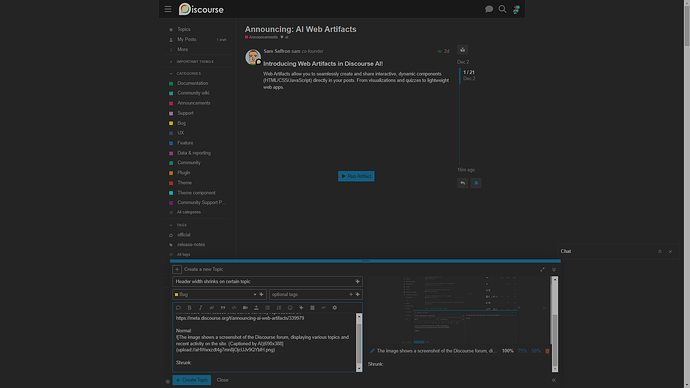Click AI sparkle icon beside Bug category
The height and width of the screenshot is (388, 690).
(x=261, y=294)
